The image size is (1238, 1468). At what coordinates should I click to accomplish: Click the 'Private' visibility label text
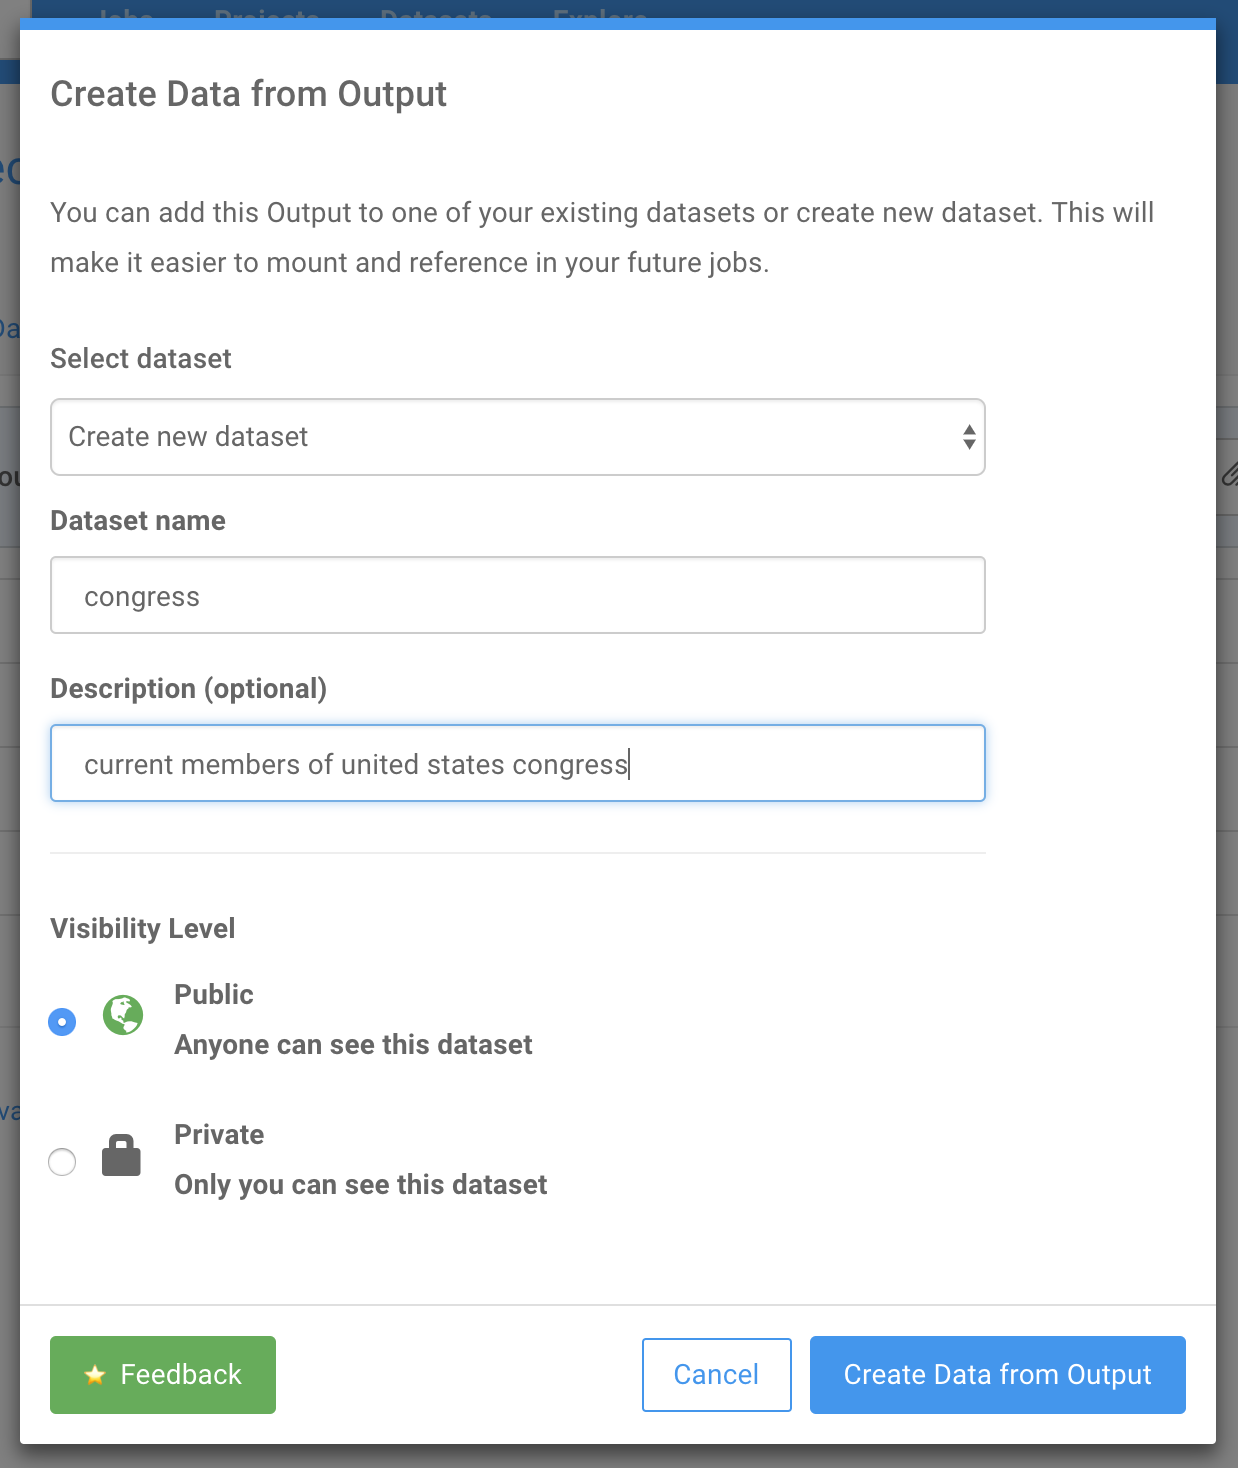click(x=219, y=1135)
